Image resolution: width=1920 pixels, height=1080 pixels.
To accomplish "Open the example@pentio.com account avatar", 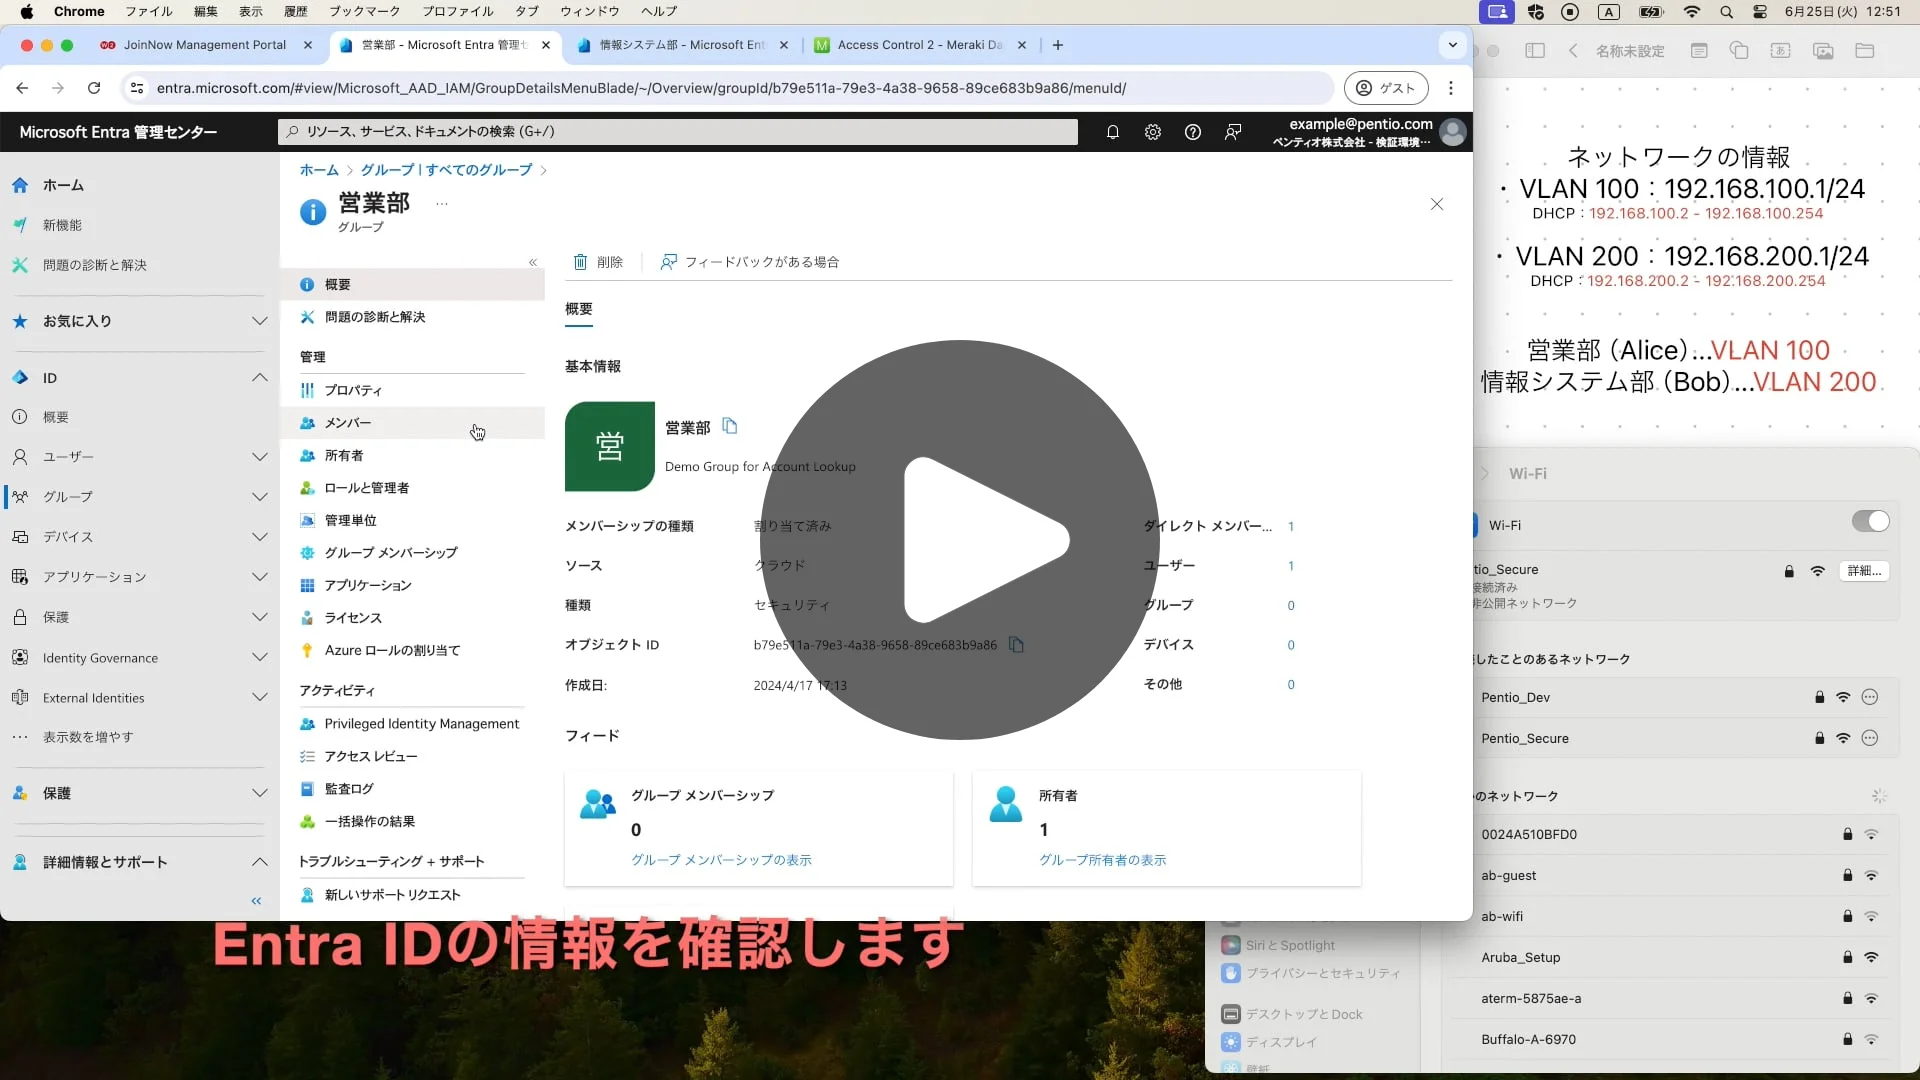I will click(1453, 132).
